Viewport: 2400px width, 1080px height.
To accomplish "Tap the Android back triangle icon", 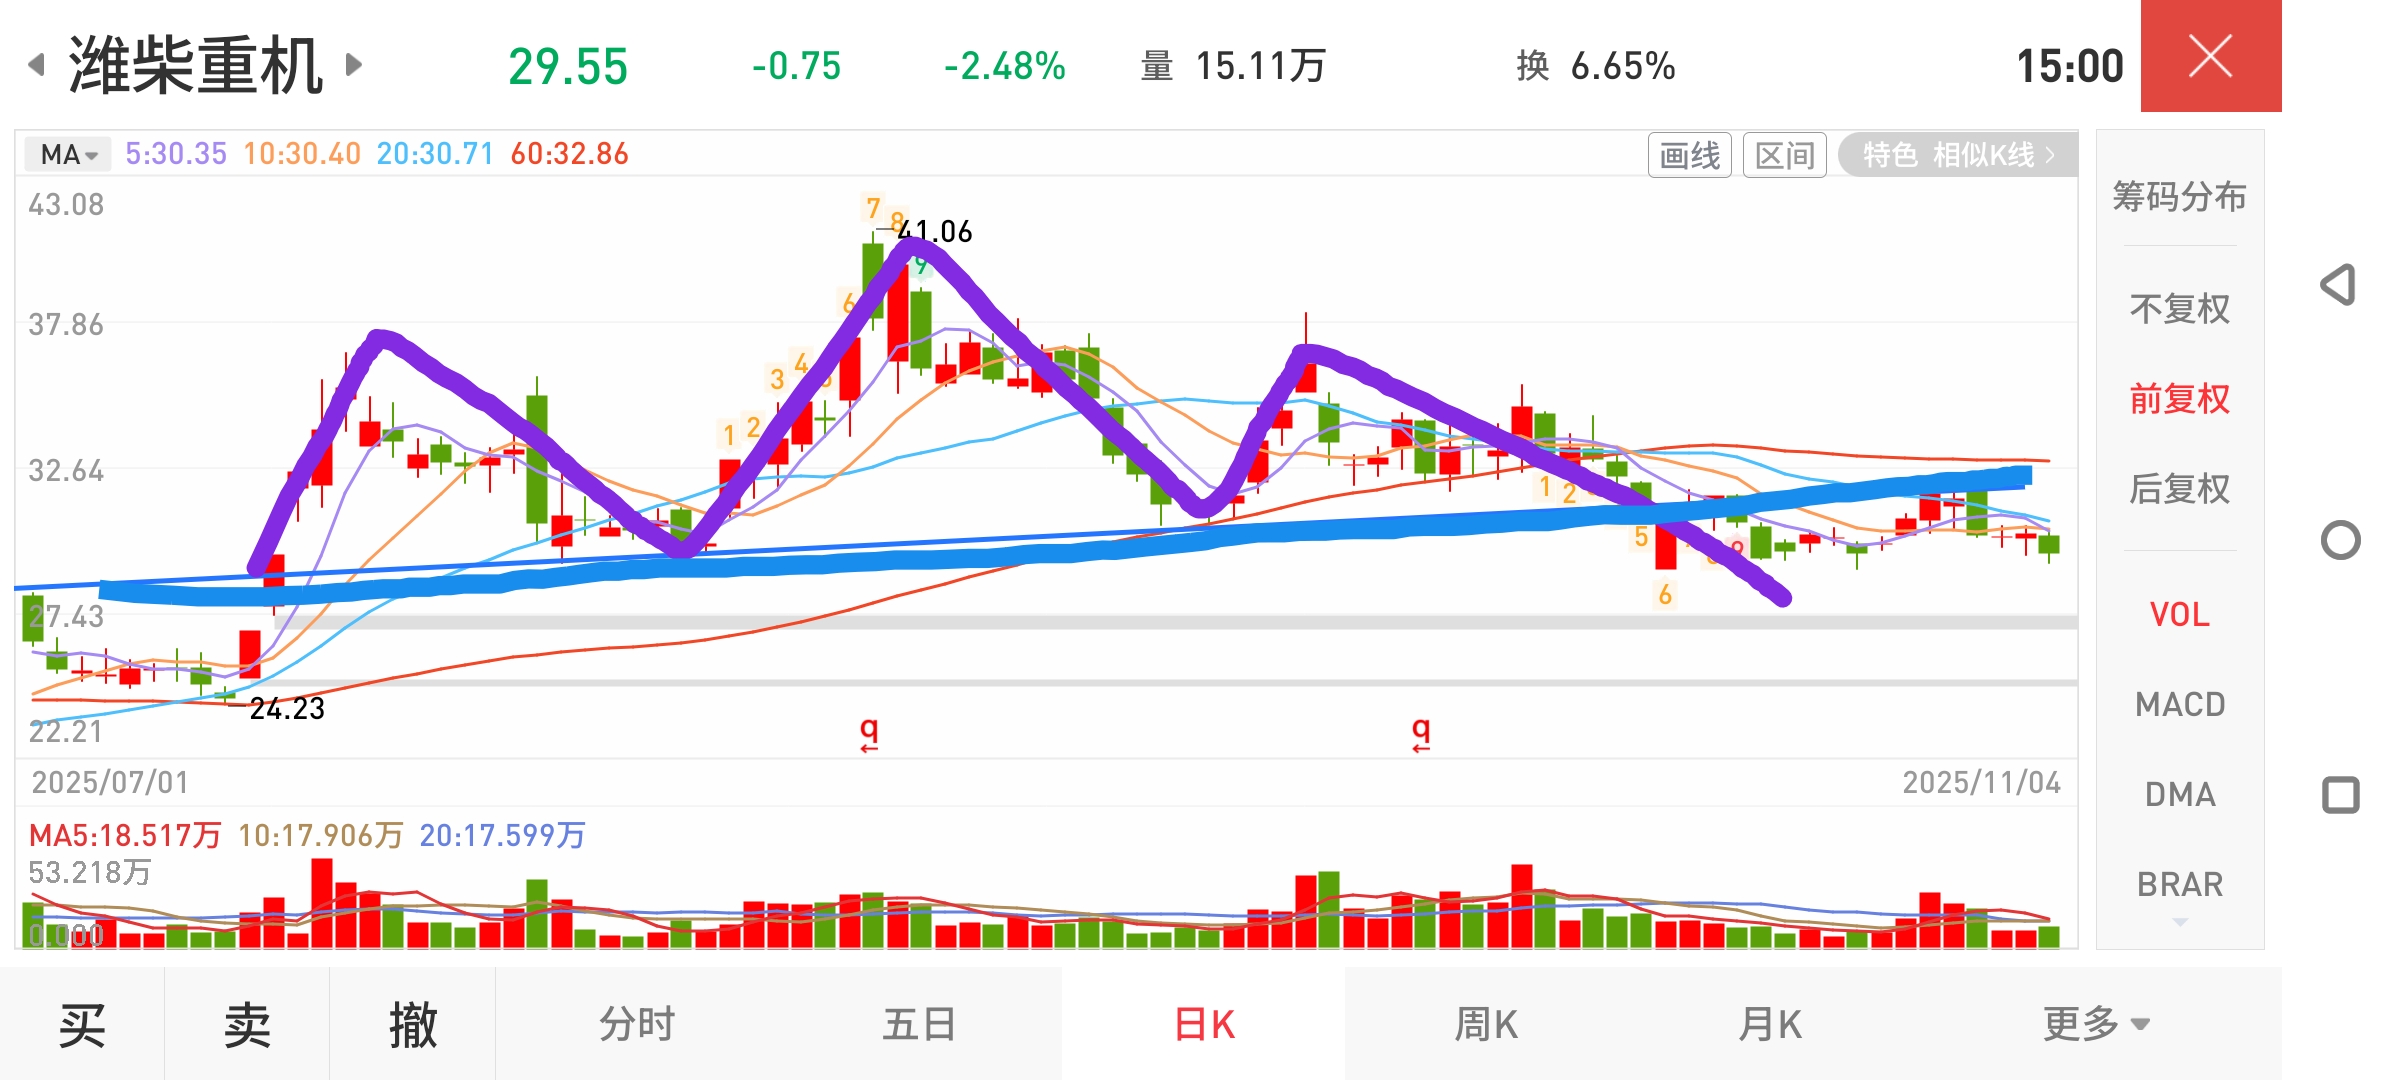I will coord(2339,285).
